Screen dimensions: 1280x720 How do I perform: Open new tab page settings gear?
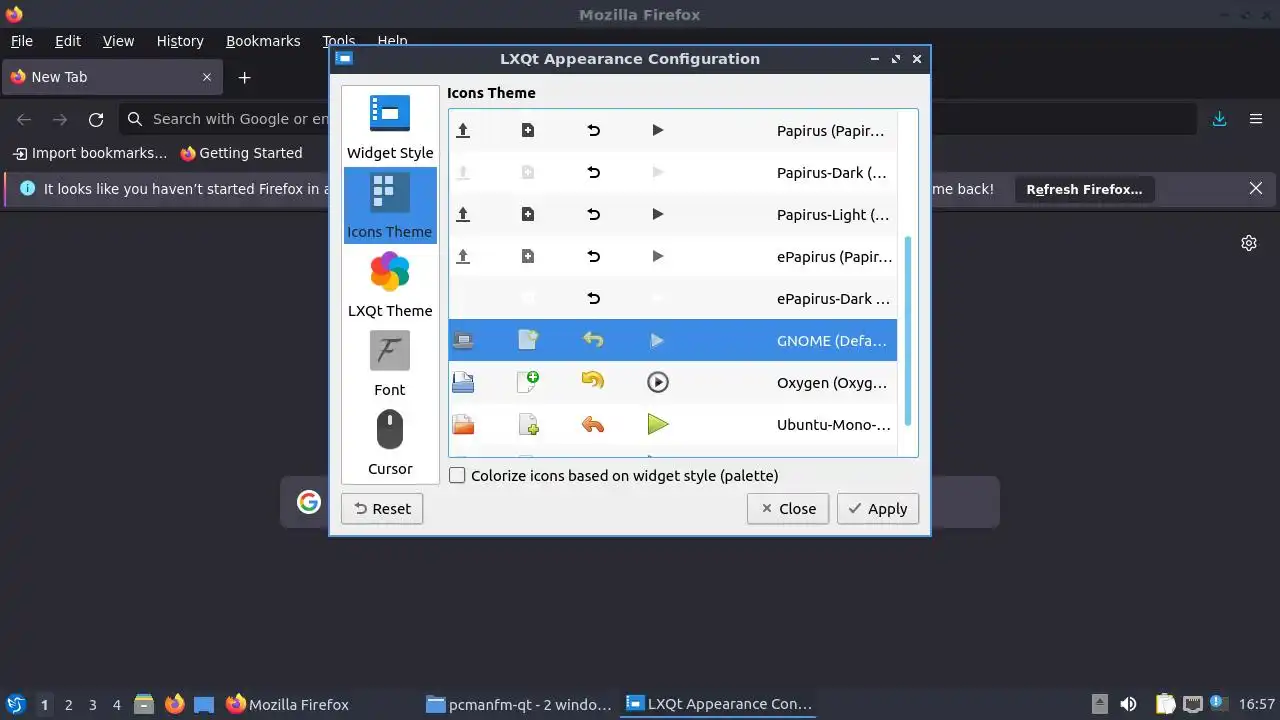click(1249, 243)
